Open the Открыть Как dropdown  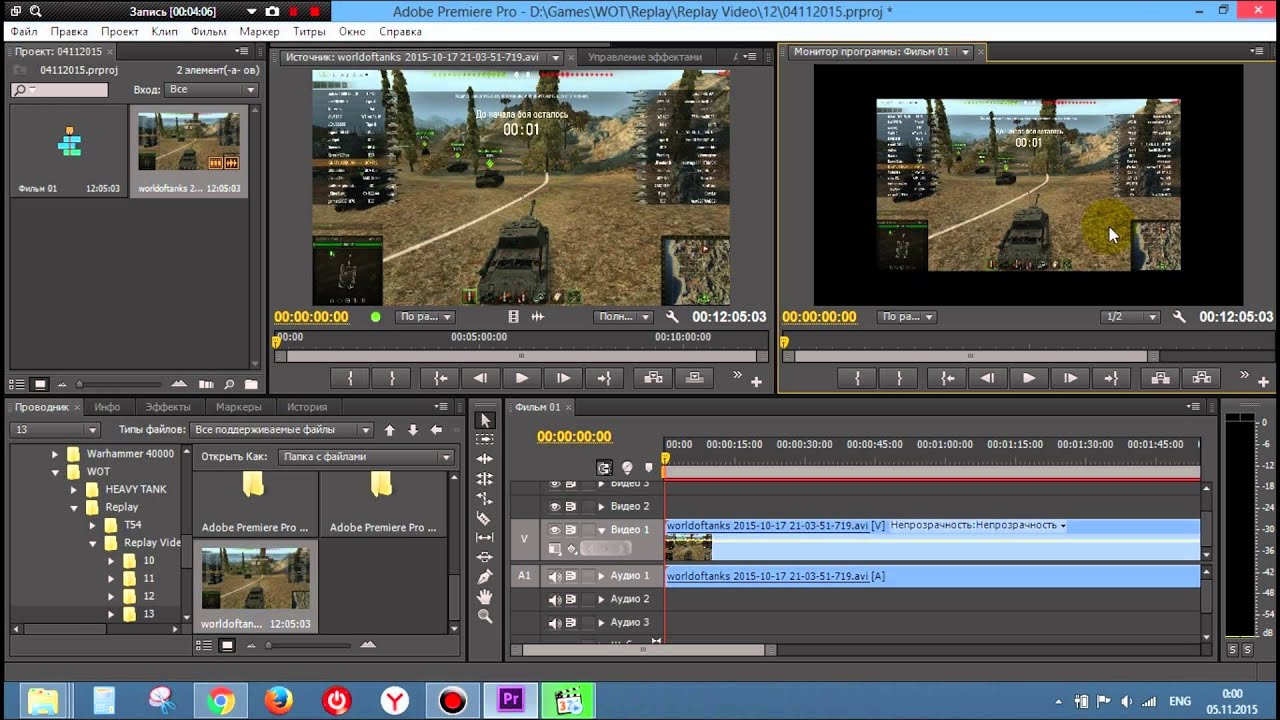(x=366, y=457)
